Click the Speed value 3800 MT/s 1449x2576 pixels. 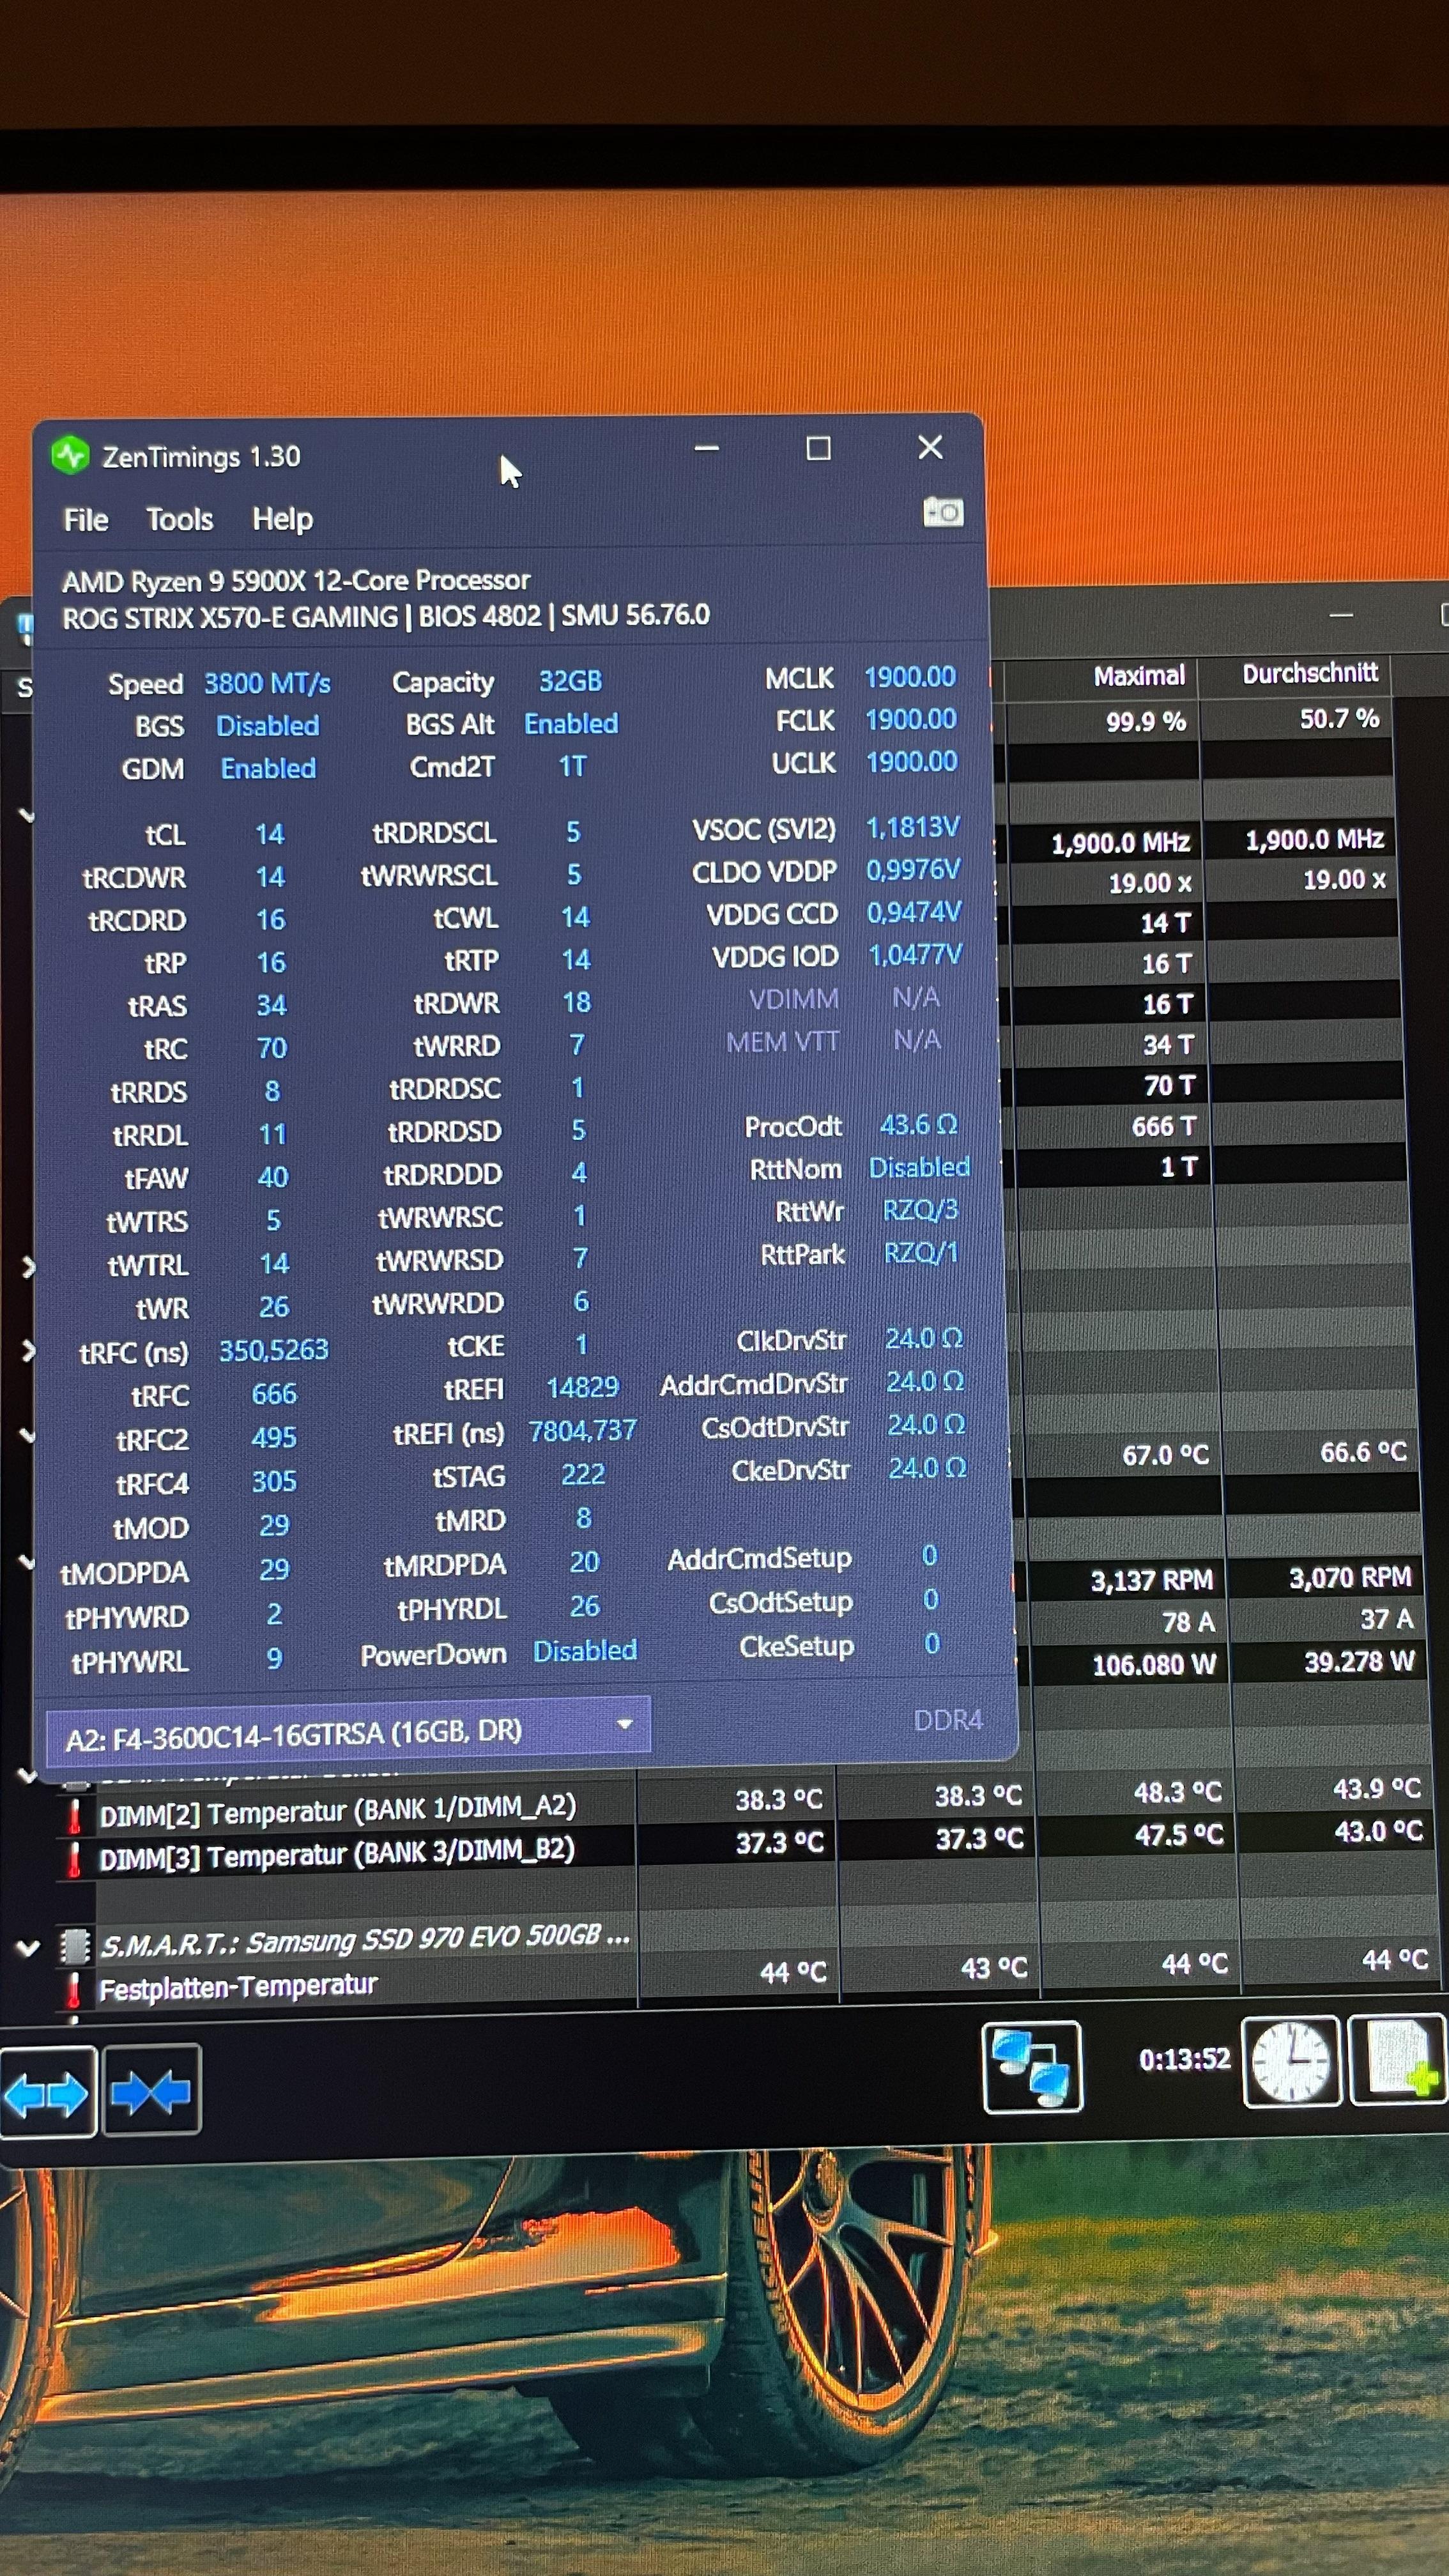(x=267, y=683)
